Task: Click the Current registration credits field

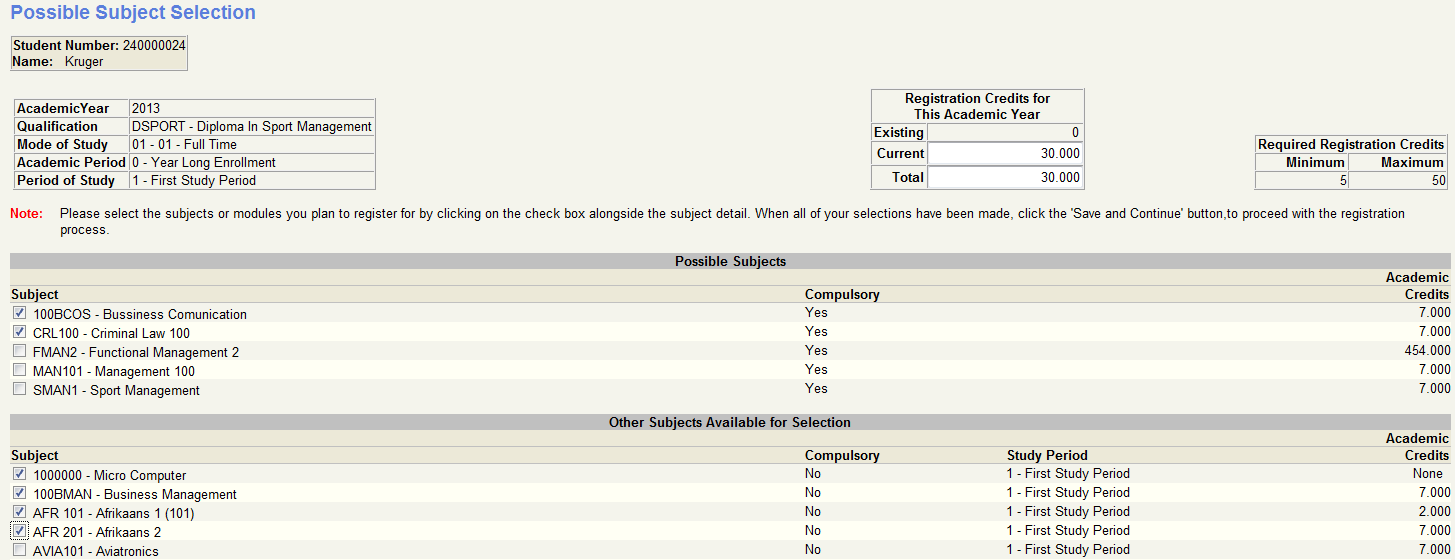Action: tap(1005, 154)
